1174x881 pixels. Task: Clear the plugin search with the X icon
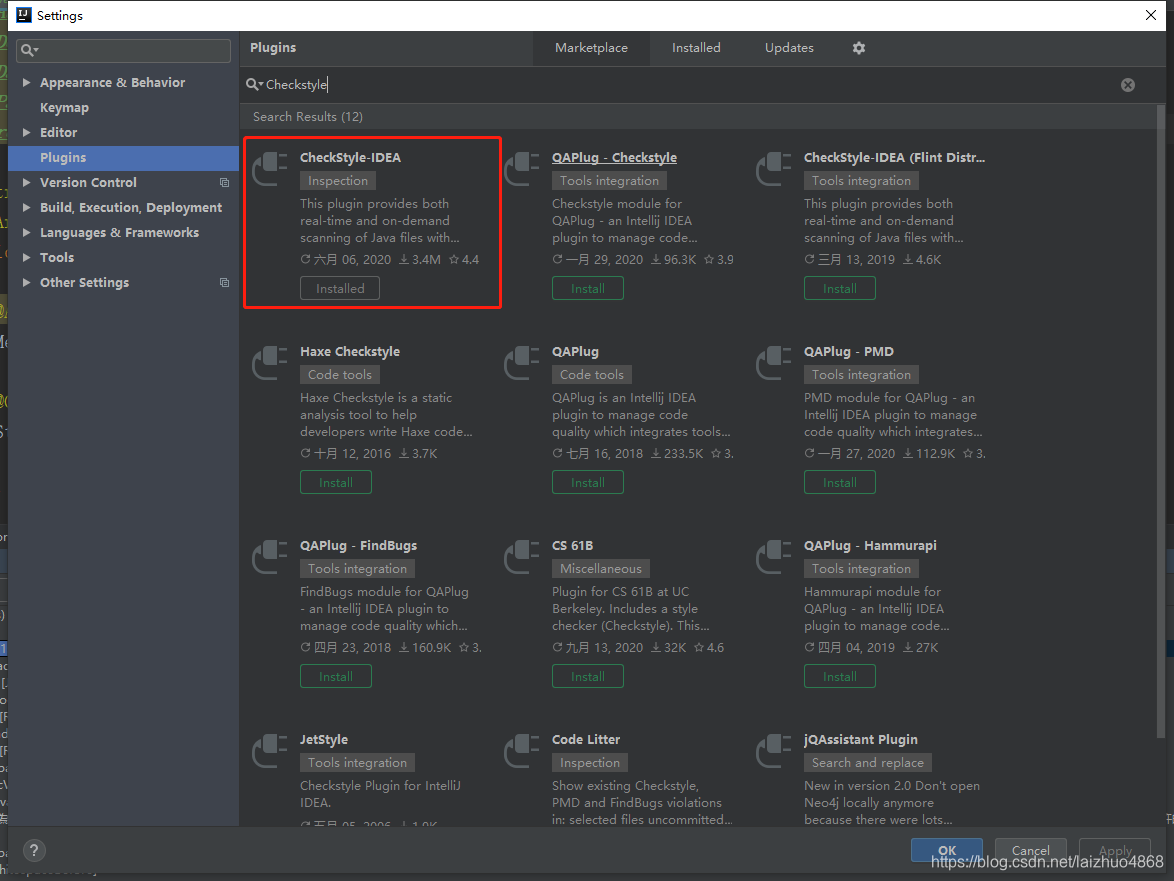click(1128, 85)
